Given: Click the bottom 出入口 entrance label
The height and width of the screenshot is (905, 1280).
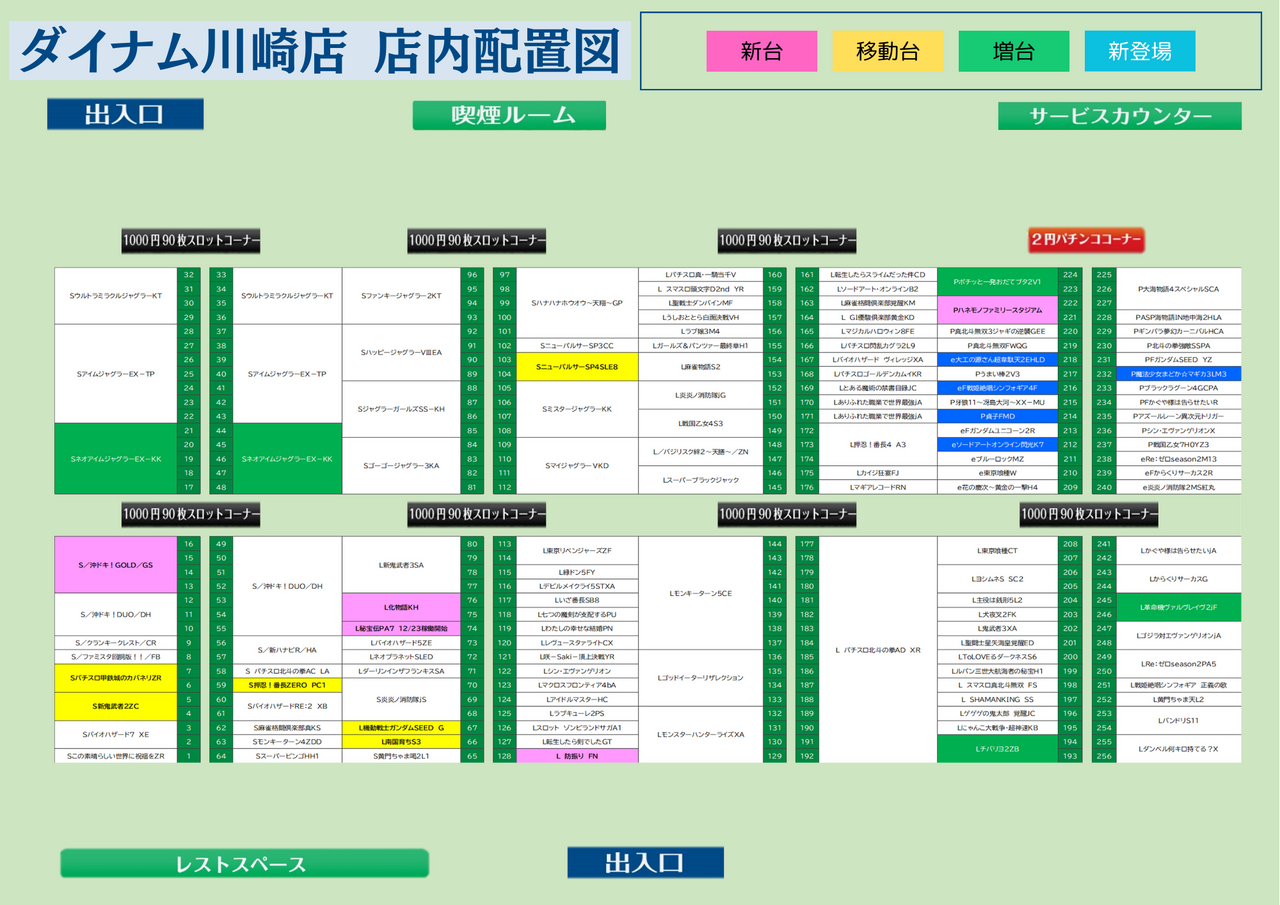Looking at the screenshot, I should [645, 863].
